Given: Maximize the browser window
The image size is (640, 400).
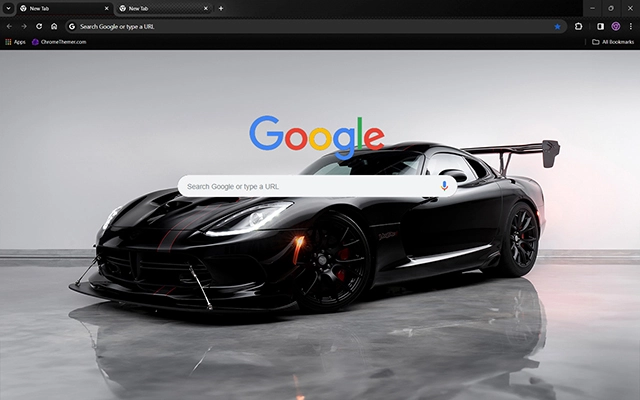Looking at the screenshot, I should [611, 8].
